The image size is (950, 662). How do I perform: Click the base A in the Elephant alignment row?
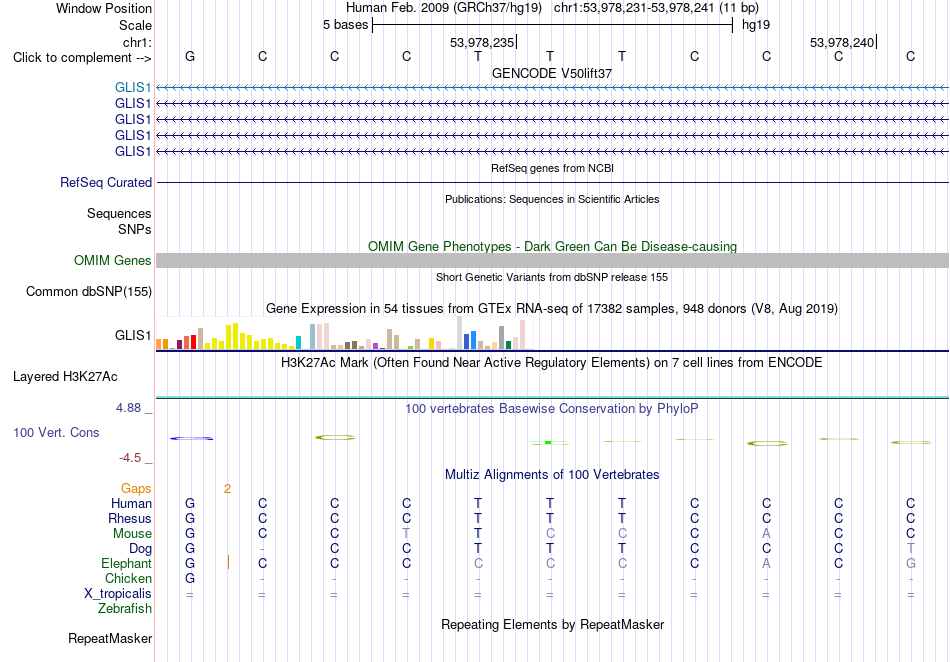[766, 563]
